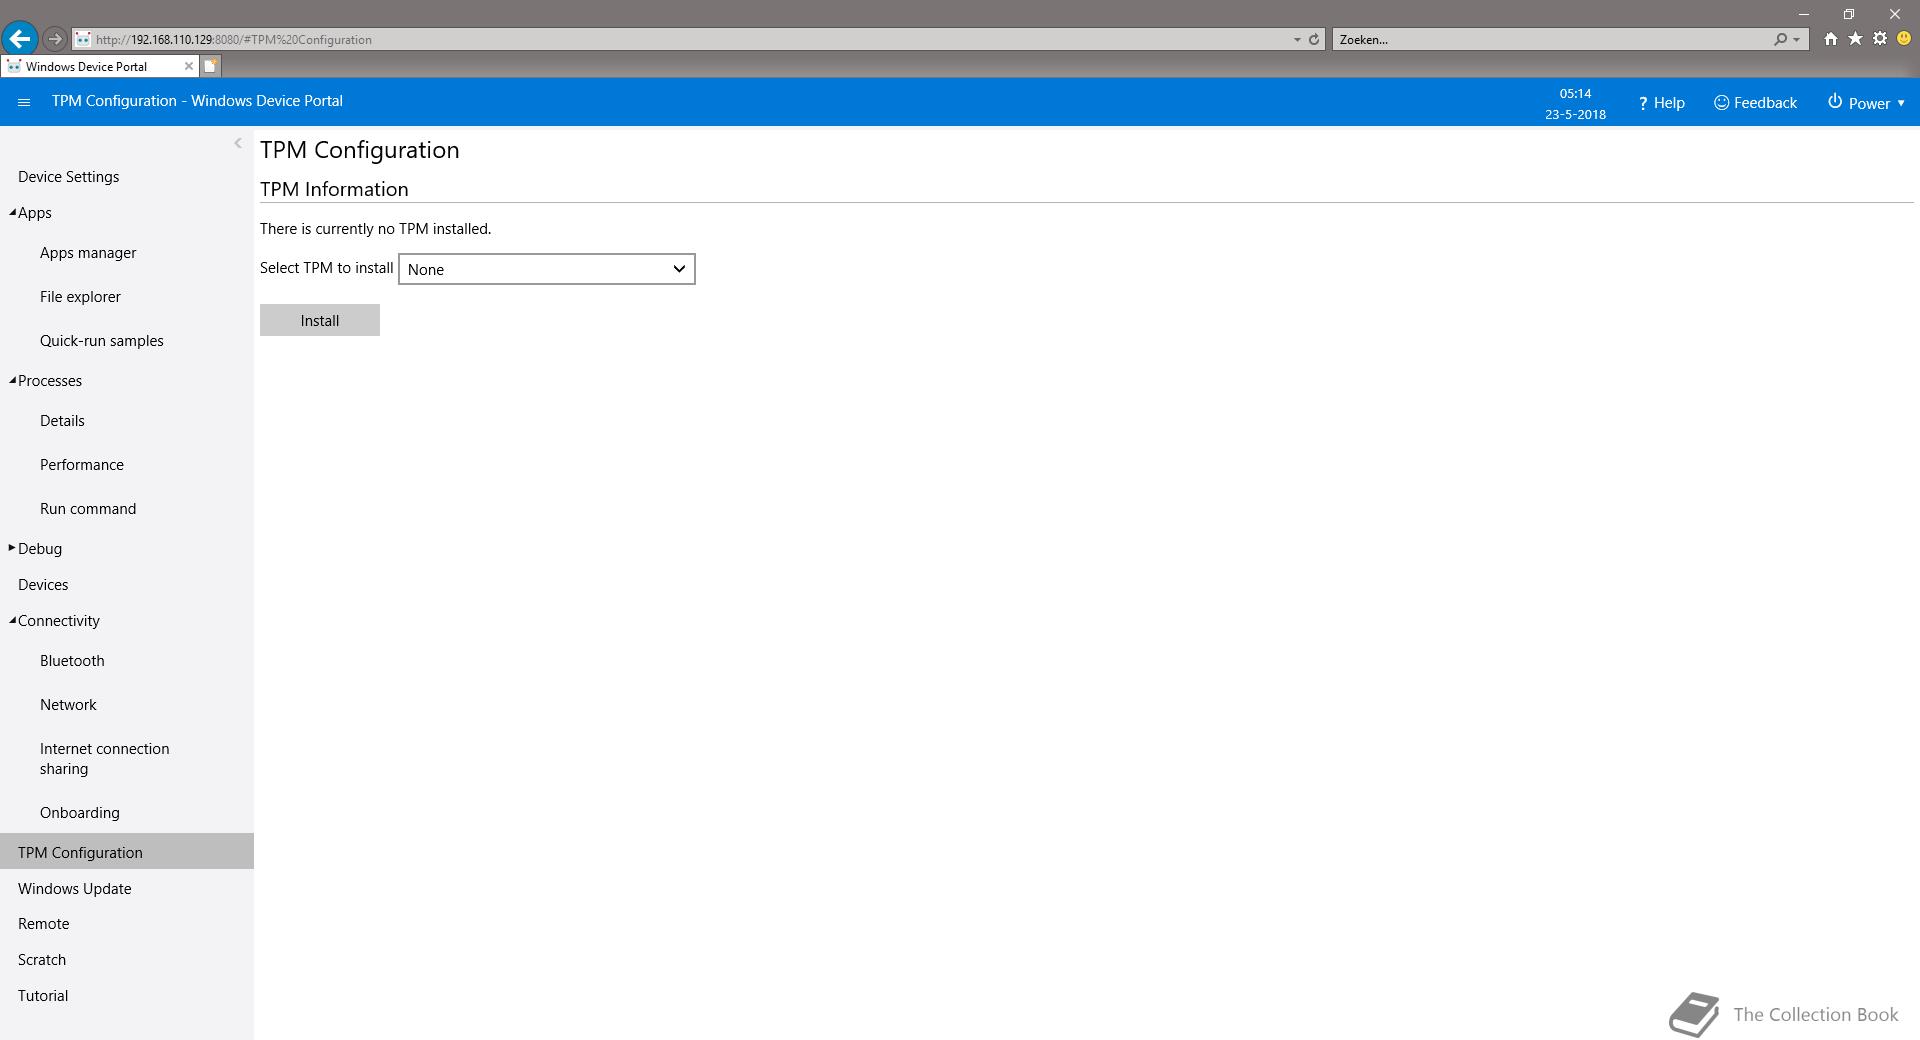Open Network page
The width and height of the screenshot is (1920, 1040).
pyautogui.click(x=68, y=705)
